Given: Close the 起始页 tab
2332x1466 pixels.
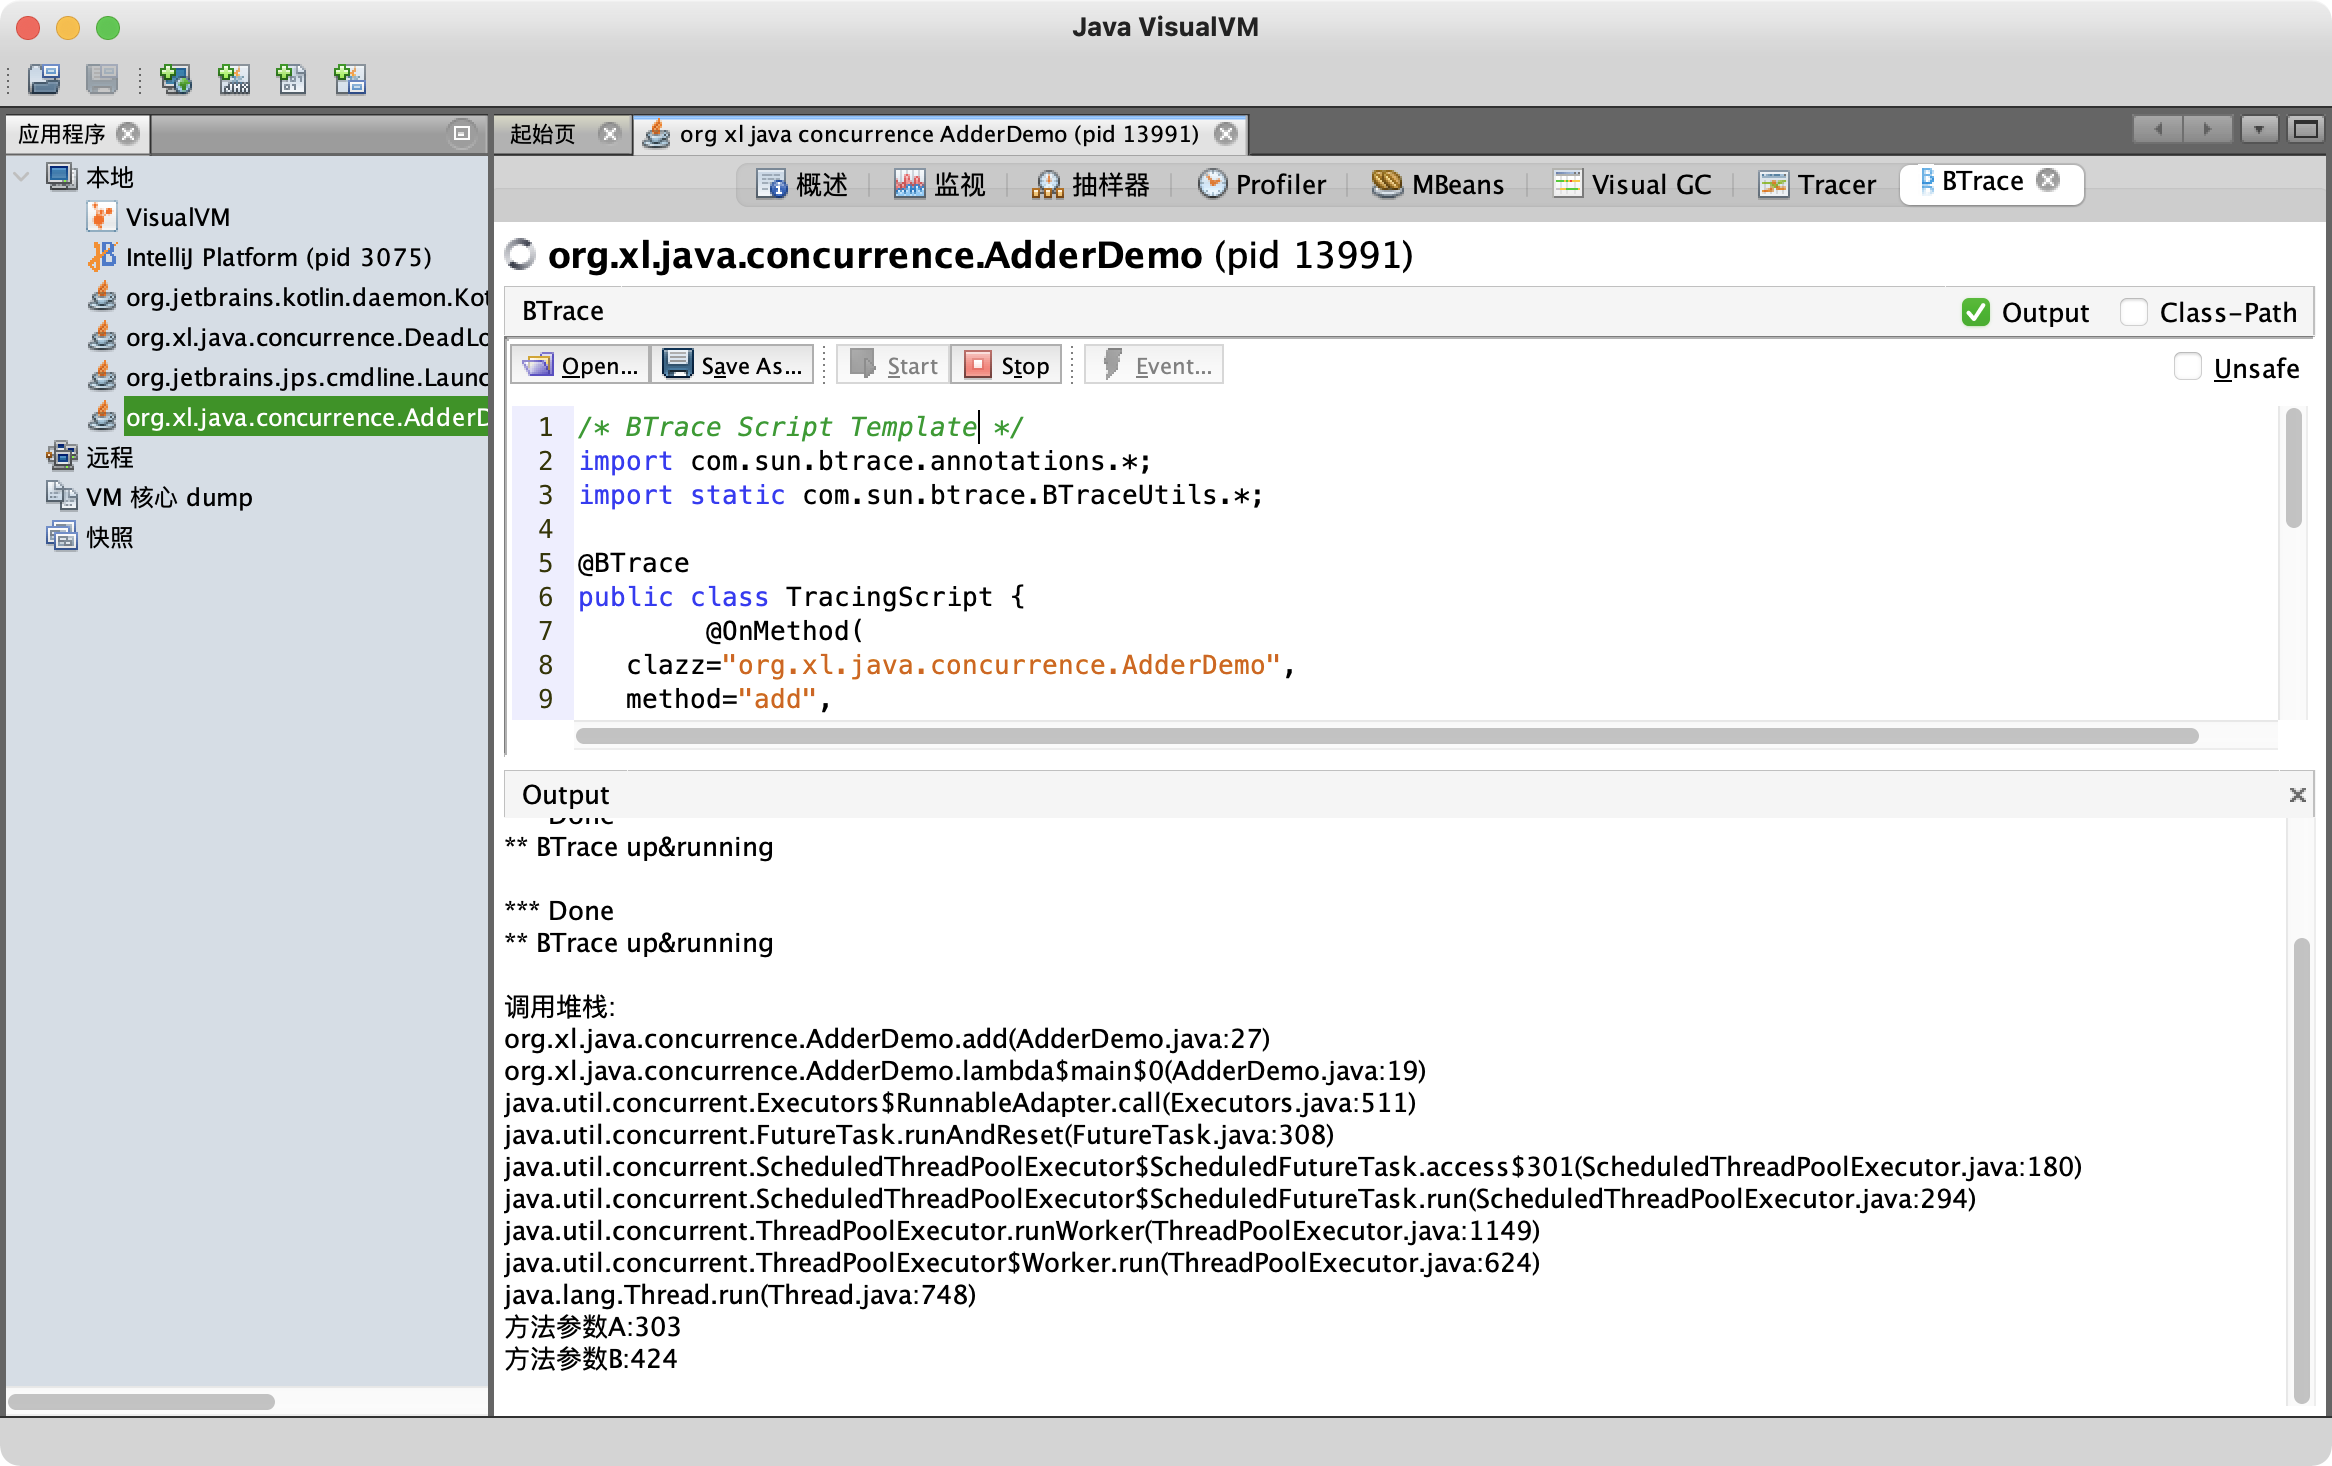Looking at the screenshot, I should click(x=609, y=133).
